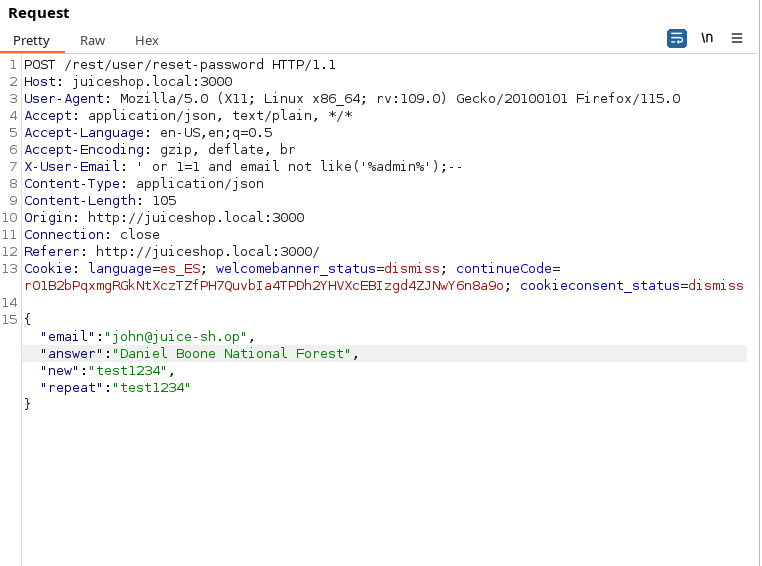Switch to the Pretty tab
The width and height of the screenshot is (762, 566).
31,40
